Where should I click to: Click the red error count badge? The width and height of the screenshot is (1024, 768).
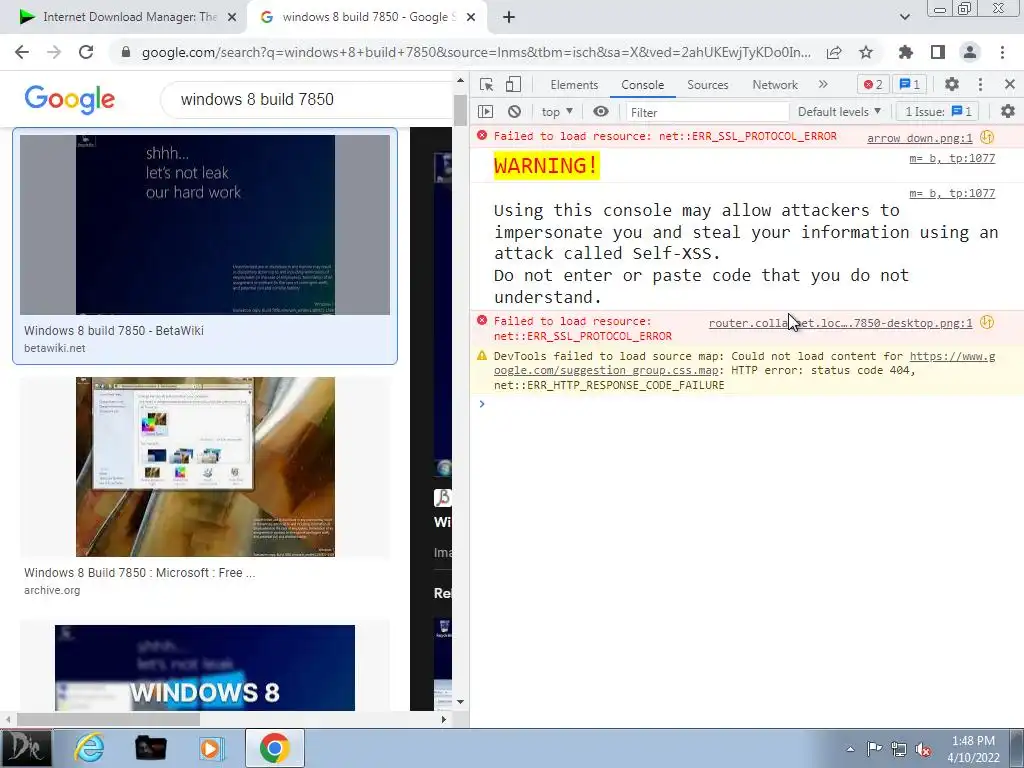coord(873,84)
